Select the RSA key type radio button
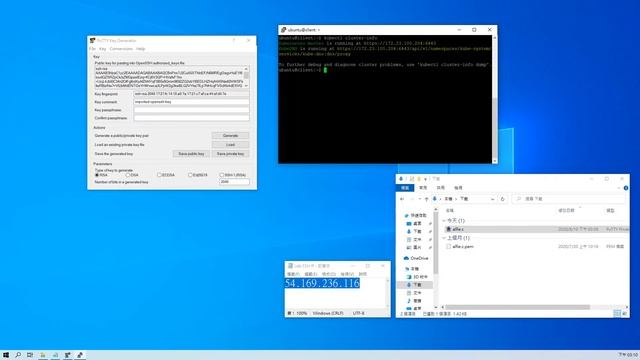Image resolution: width=640 pixels, height=360 pixels. [x=97, y=175]
